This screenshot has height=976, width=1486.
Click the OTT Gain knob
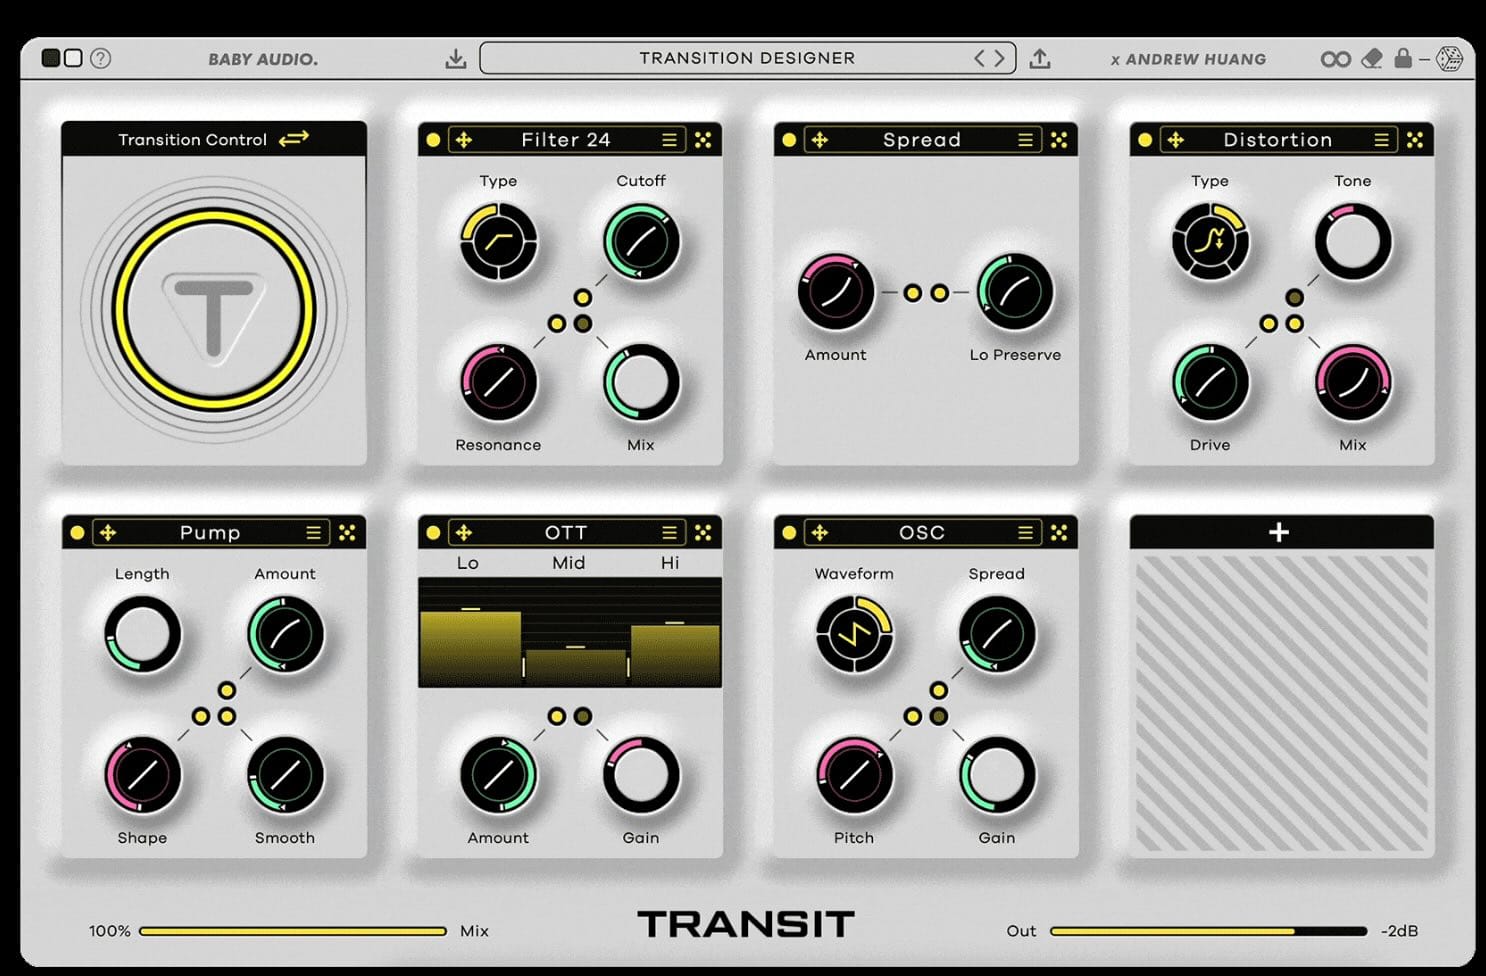(x=641, y=776)
